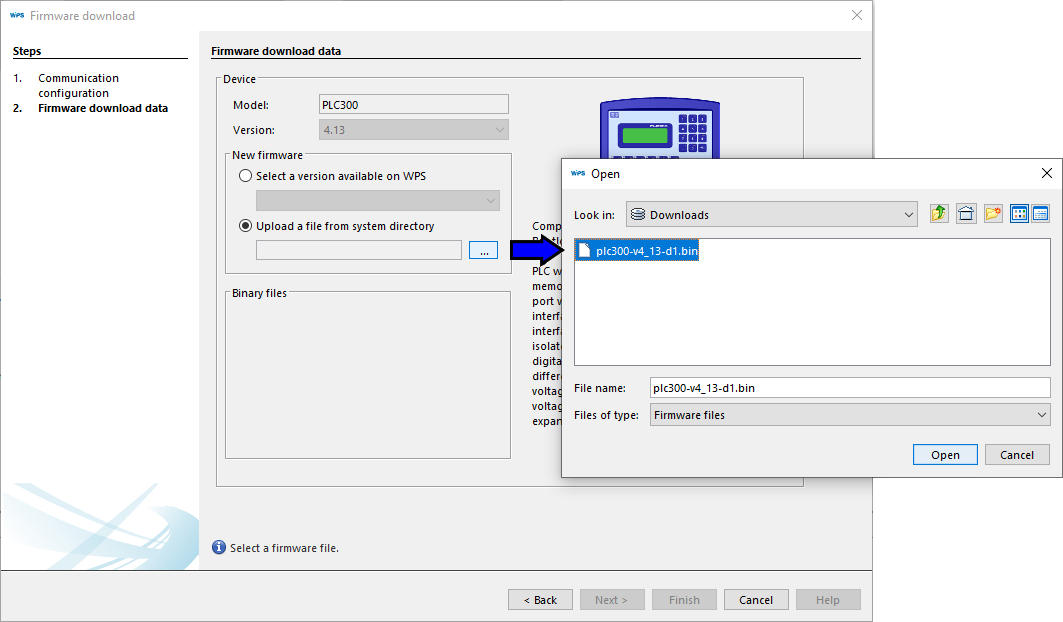Create a new folder with toolbar icon
Viewport: 1063px width, 622px height.
click(993, 214)
